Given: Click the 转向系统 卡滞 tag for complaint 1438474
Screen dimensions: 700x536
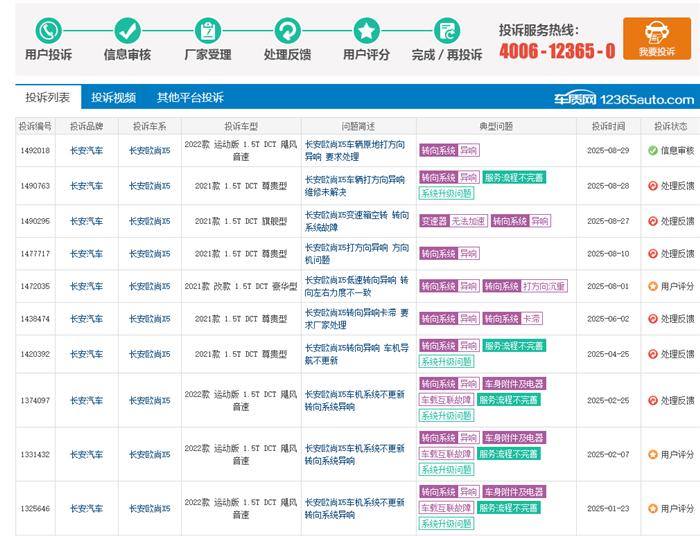Looking at the screenshot, I should pyautogui.click(x=512, y=319).
